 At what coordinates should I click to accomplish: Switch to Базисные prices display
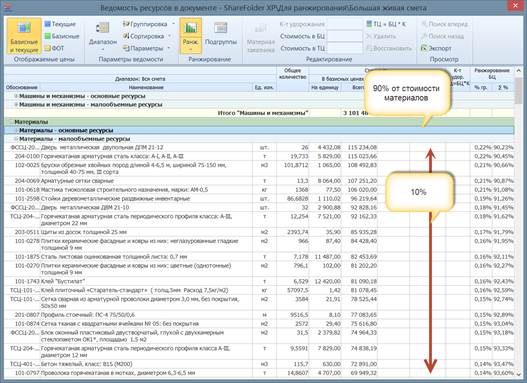62,36
